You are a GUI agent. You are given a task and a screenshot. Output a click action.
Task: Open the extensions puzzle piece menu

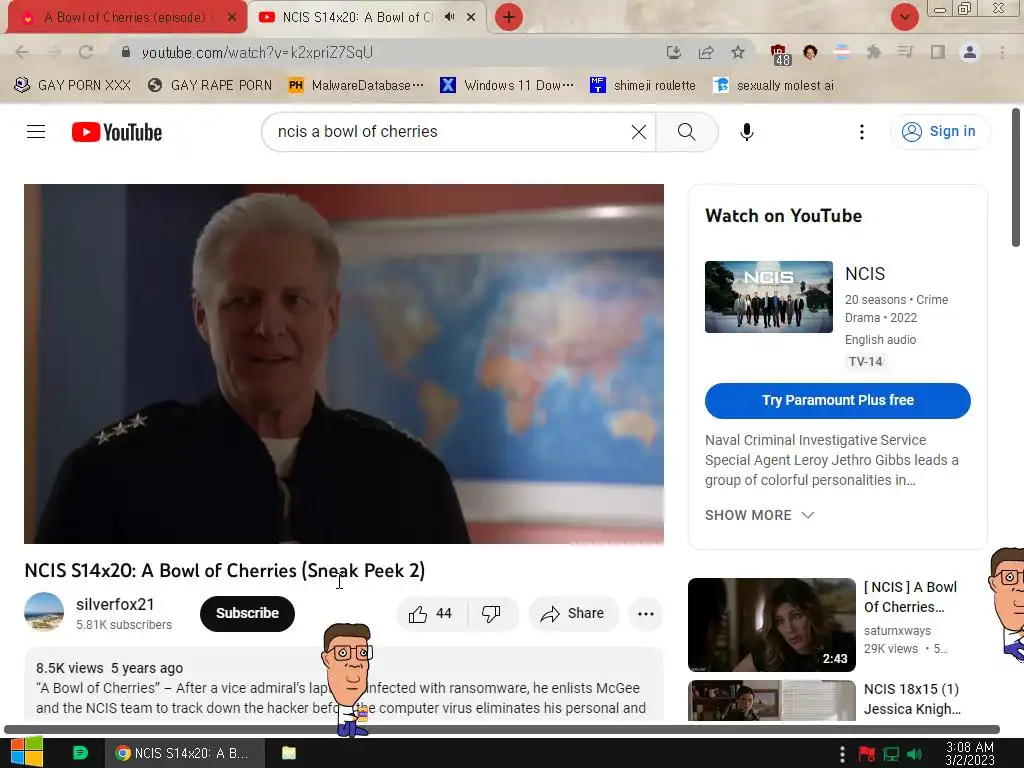(873, 52)
